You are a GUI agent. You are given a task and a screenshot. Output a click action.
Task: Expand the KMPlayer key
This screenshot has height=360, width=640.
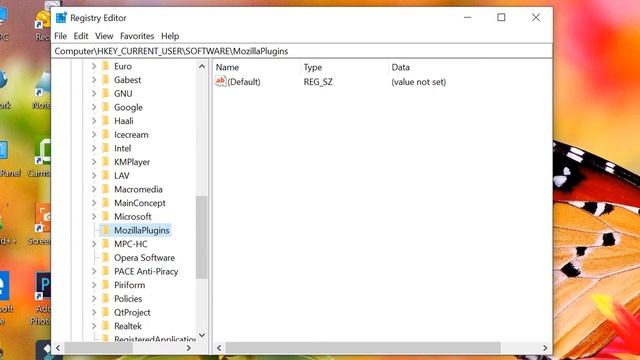[x=94, y=162]
